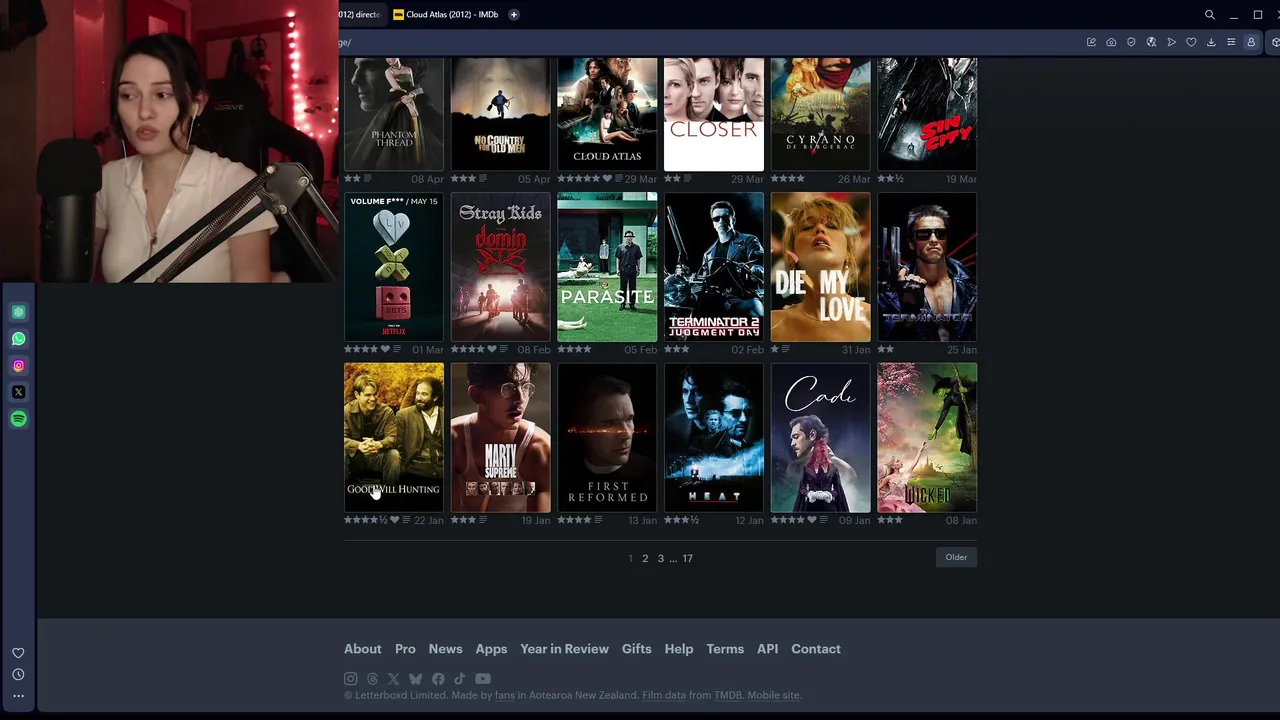This screenshot has width=1280, height=720.
Task: Open the Heat poster
Action: pos(714,438)
